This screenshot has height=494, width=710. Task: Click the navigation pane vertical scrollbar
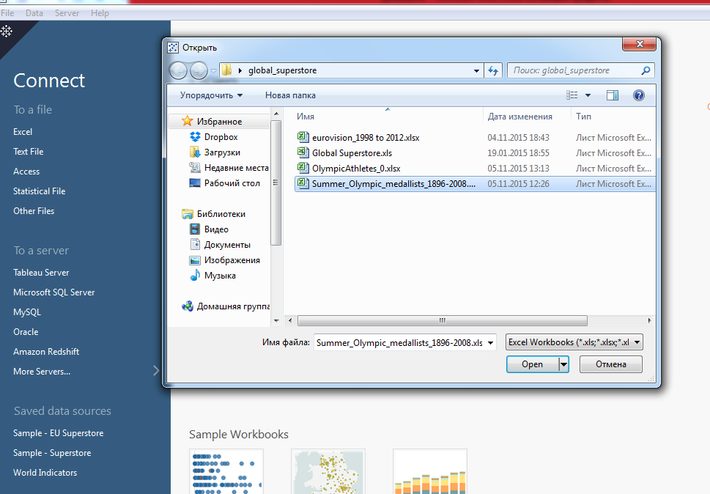coord(275,183)
